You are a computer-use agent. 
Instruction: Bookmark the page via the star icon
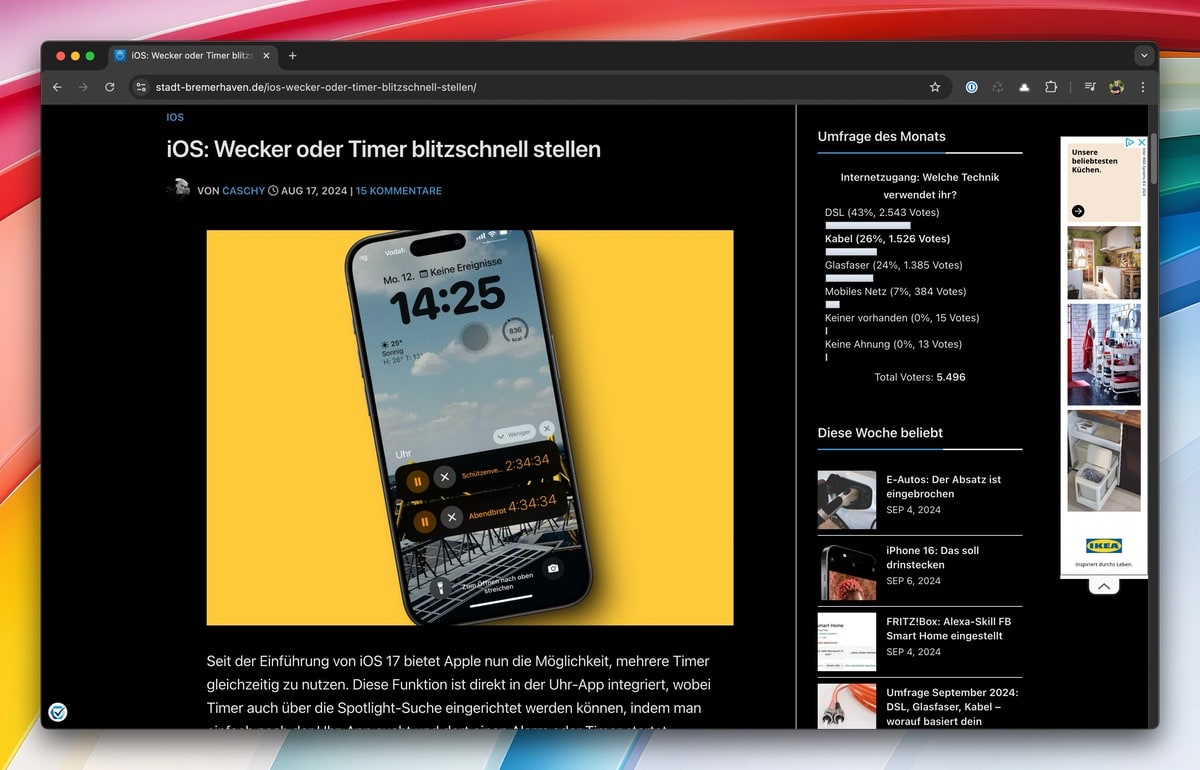935,87
